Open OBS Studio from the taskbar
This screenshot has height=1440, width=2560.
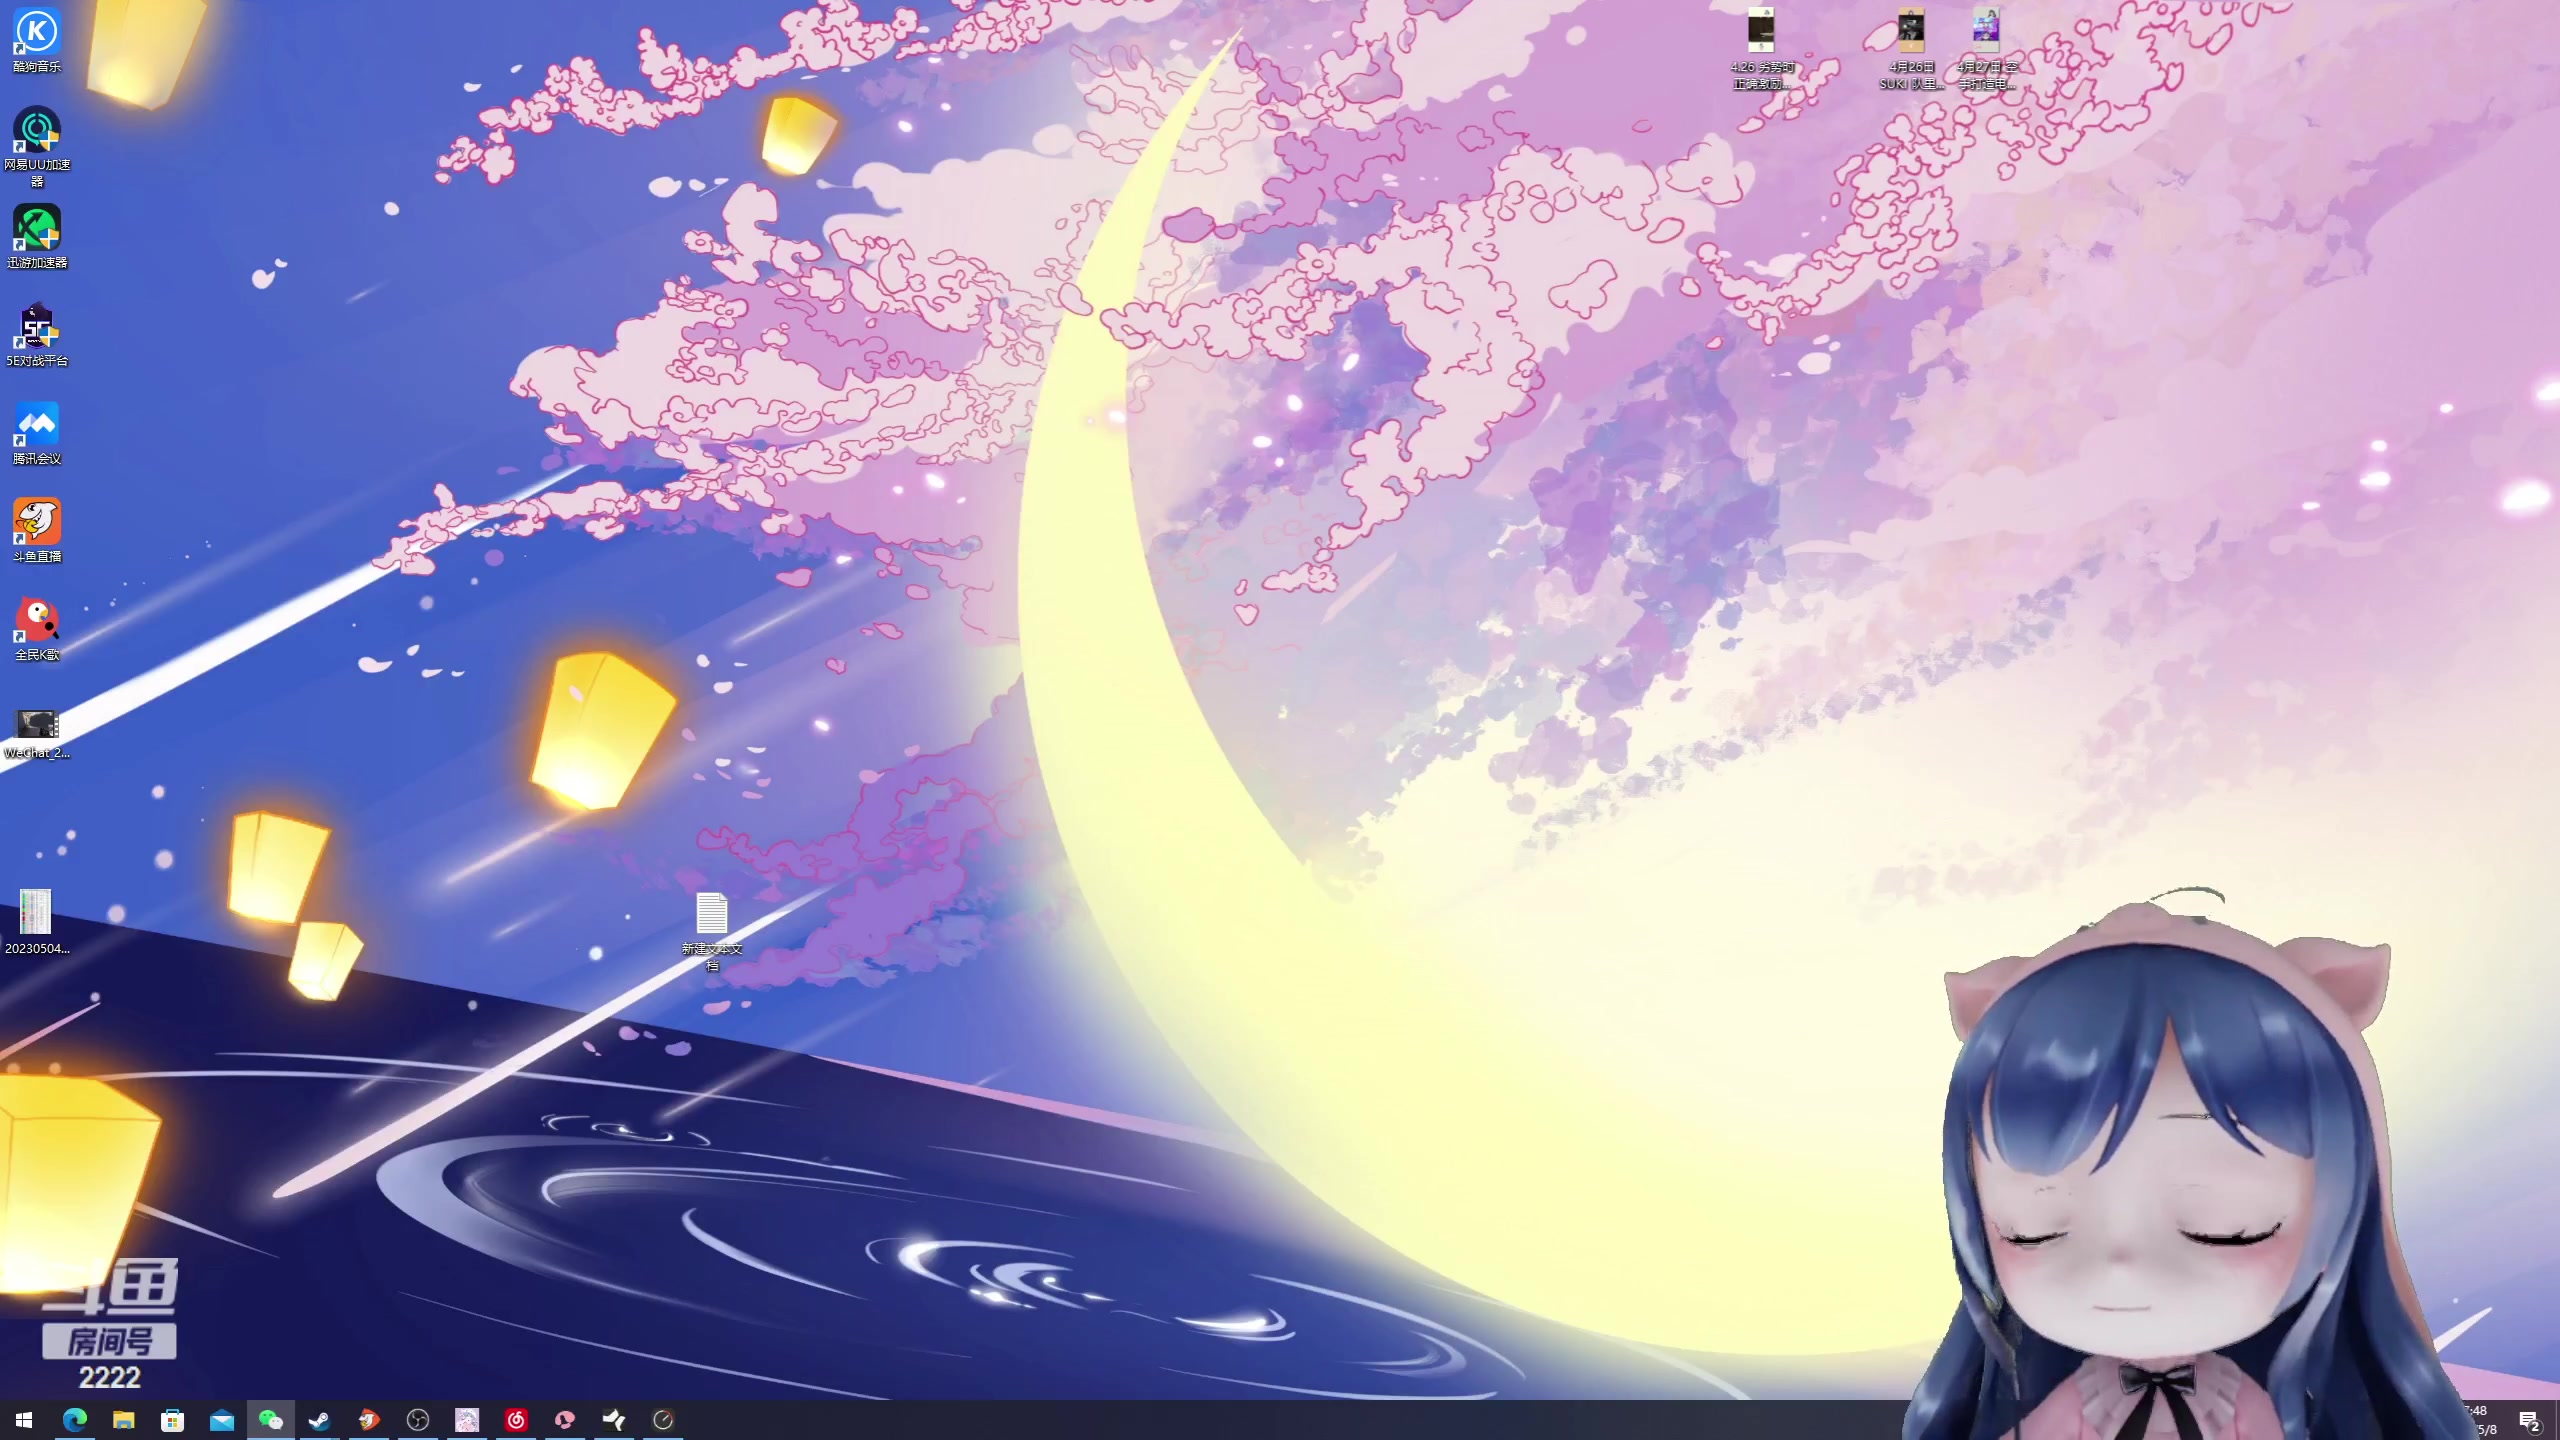coord(418,1420)
